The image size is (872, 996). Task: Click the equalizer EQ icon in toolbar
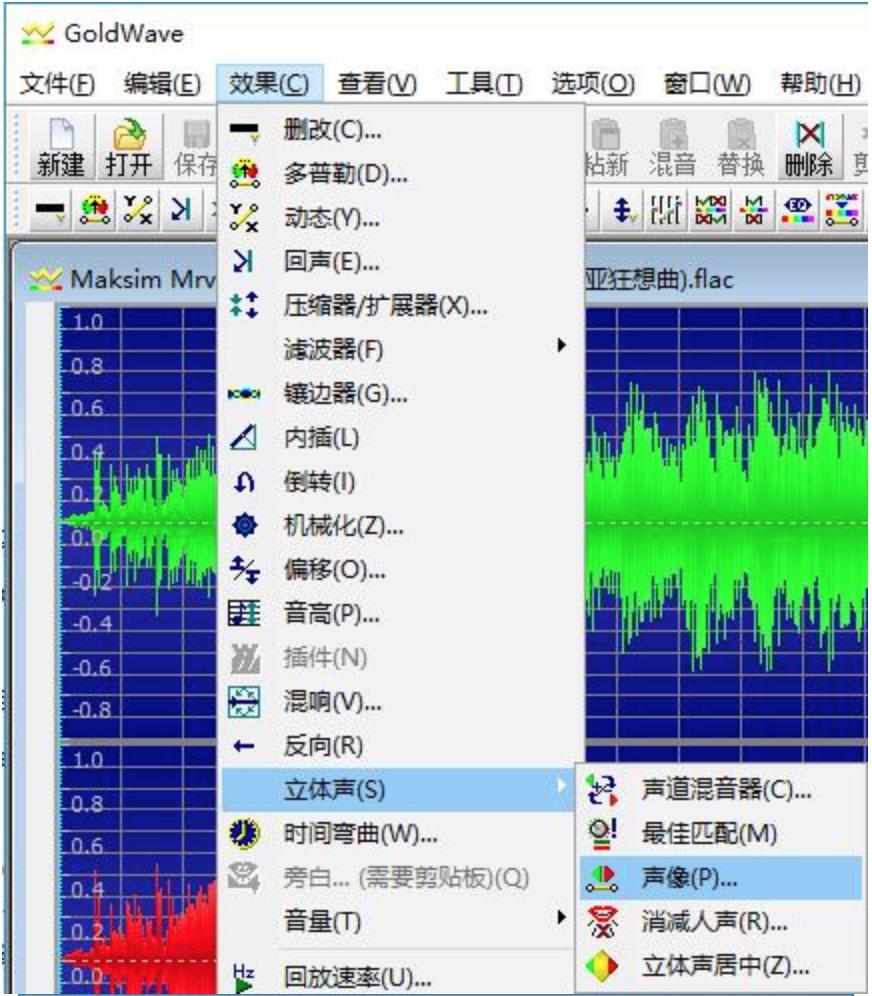(799, 210)
